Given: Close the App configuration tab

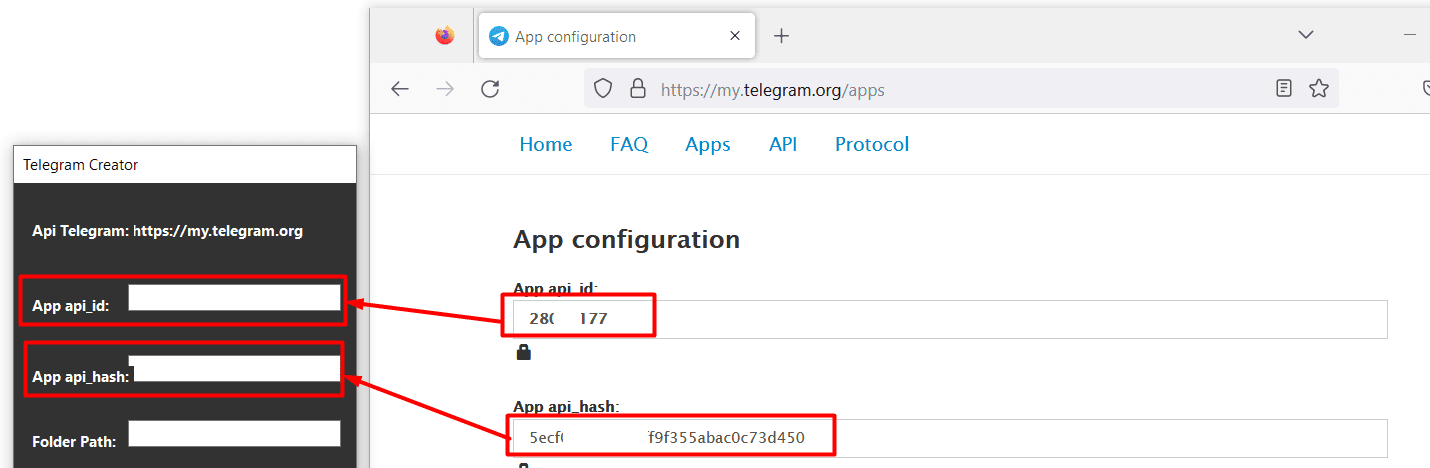Looking at the screenshot, I should coord(735,36).
